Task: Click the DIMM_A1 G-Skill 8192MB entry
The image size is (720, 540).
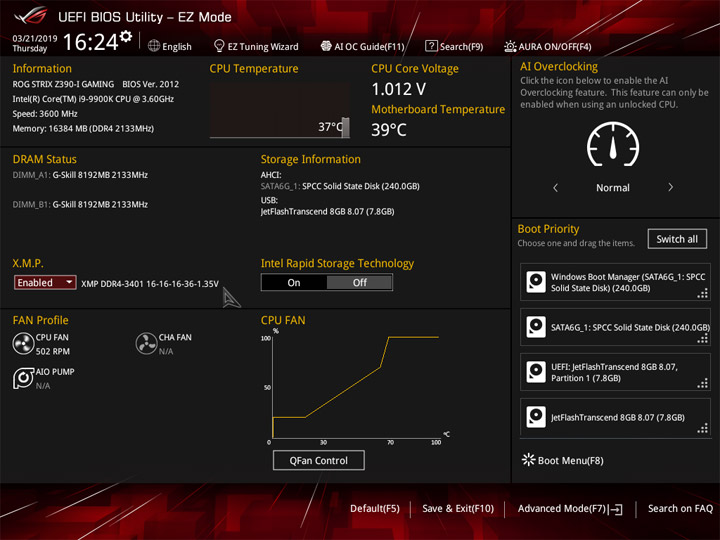Action: point(80,175)
